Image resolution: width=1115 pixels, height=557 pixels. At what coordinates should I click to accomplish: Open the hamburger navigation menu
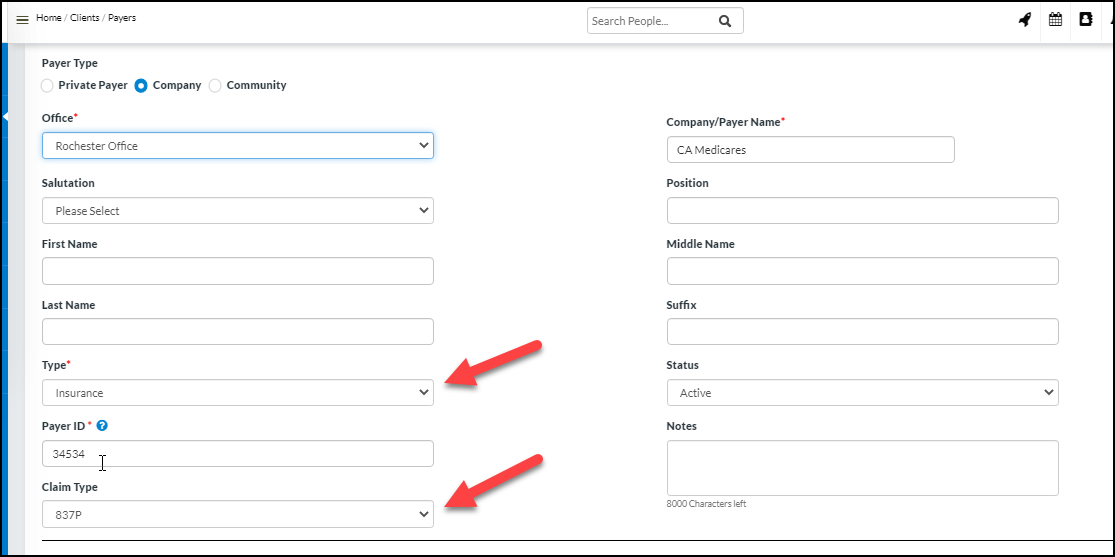pyautogui.click(x=22, y=20)
